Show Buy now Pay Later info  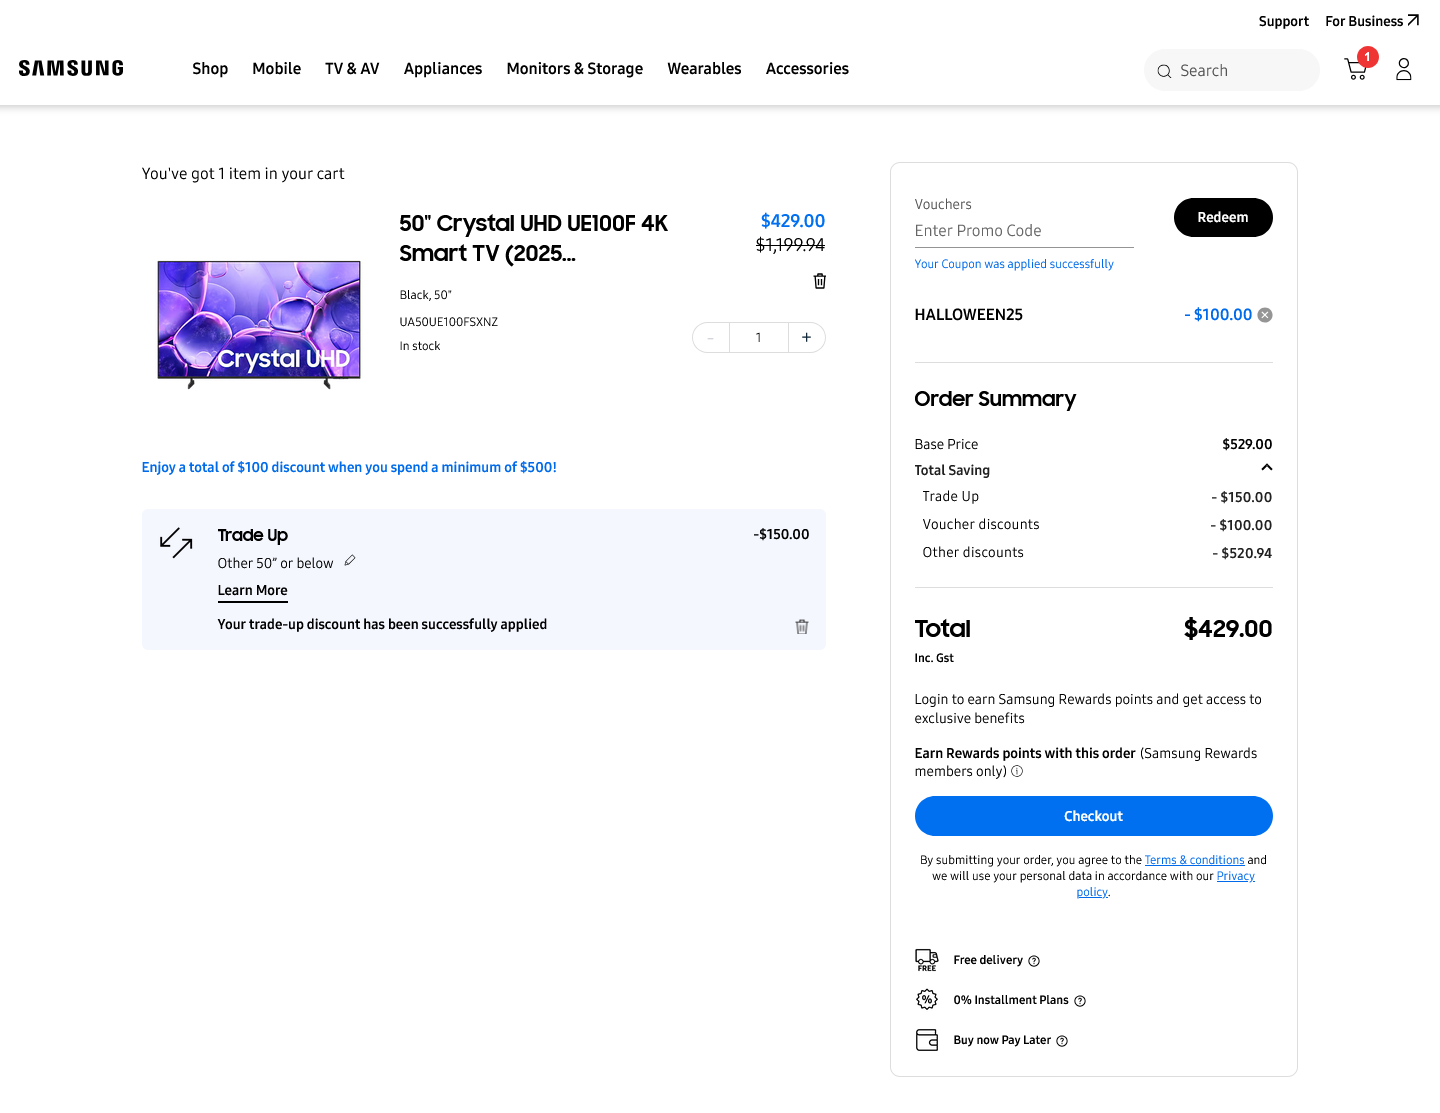[1062, 1041]
